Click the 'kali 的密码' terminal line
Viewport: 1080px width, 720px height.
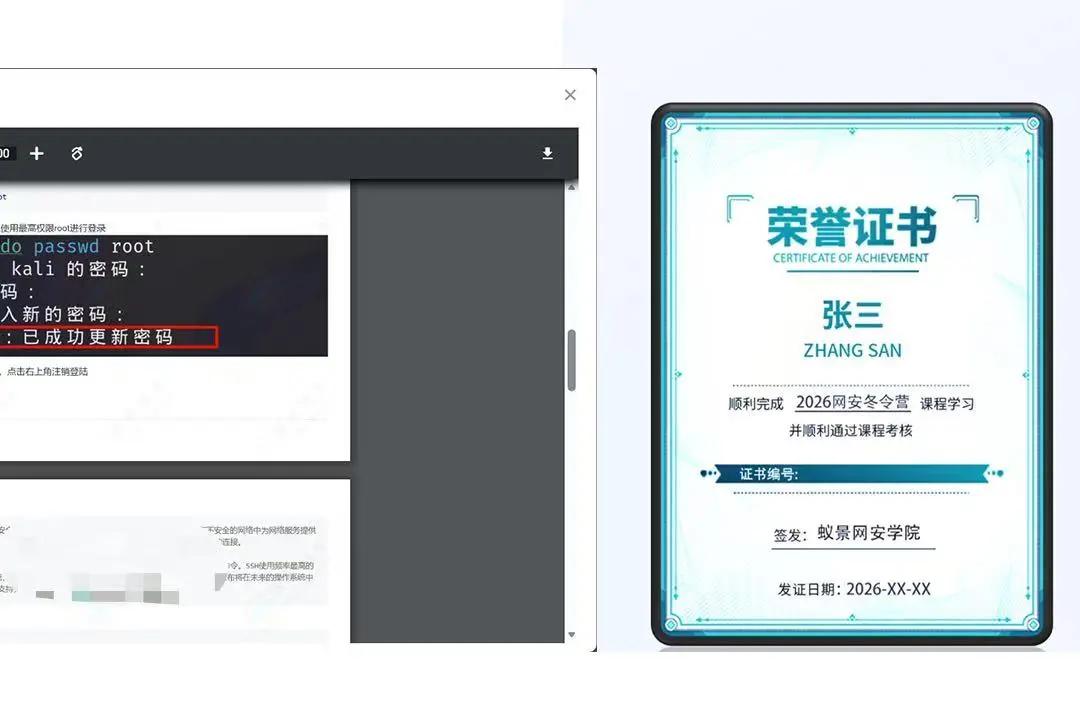(78, 269)
